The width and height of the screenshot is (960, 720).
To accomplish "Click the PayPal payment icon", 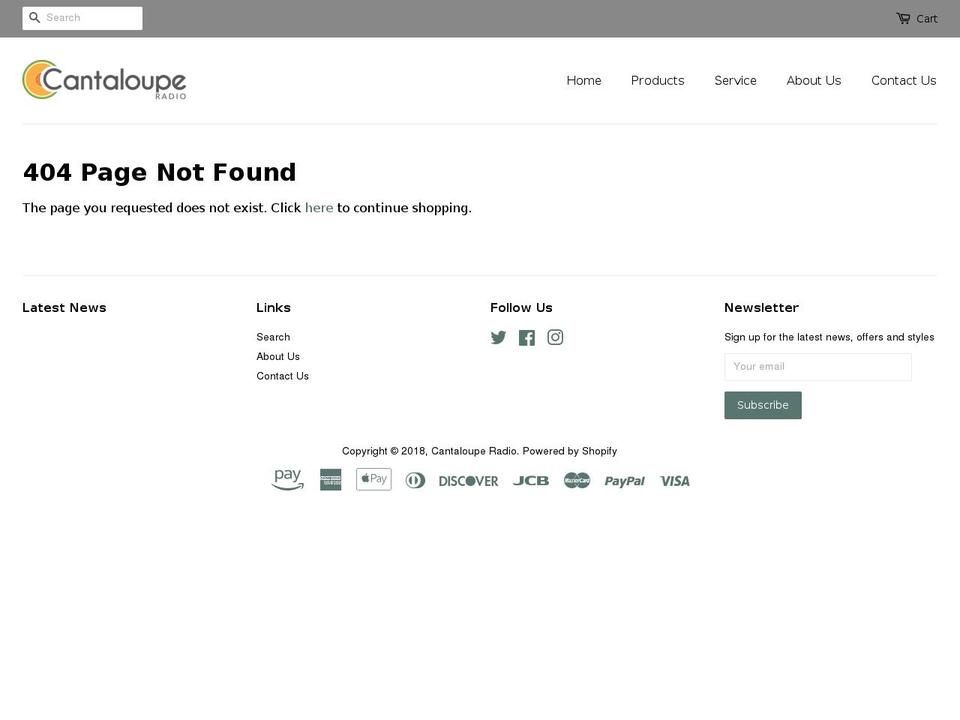I will click(x=624, y=481).
